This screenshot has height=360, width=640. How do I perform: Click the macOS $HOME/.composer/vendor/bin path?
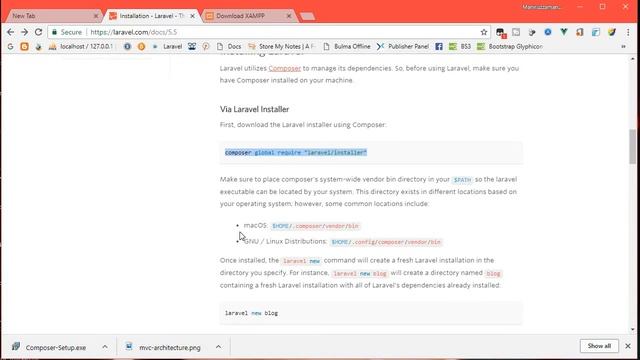(315, 226)
